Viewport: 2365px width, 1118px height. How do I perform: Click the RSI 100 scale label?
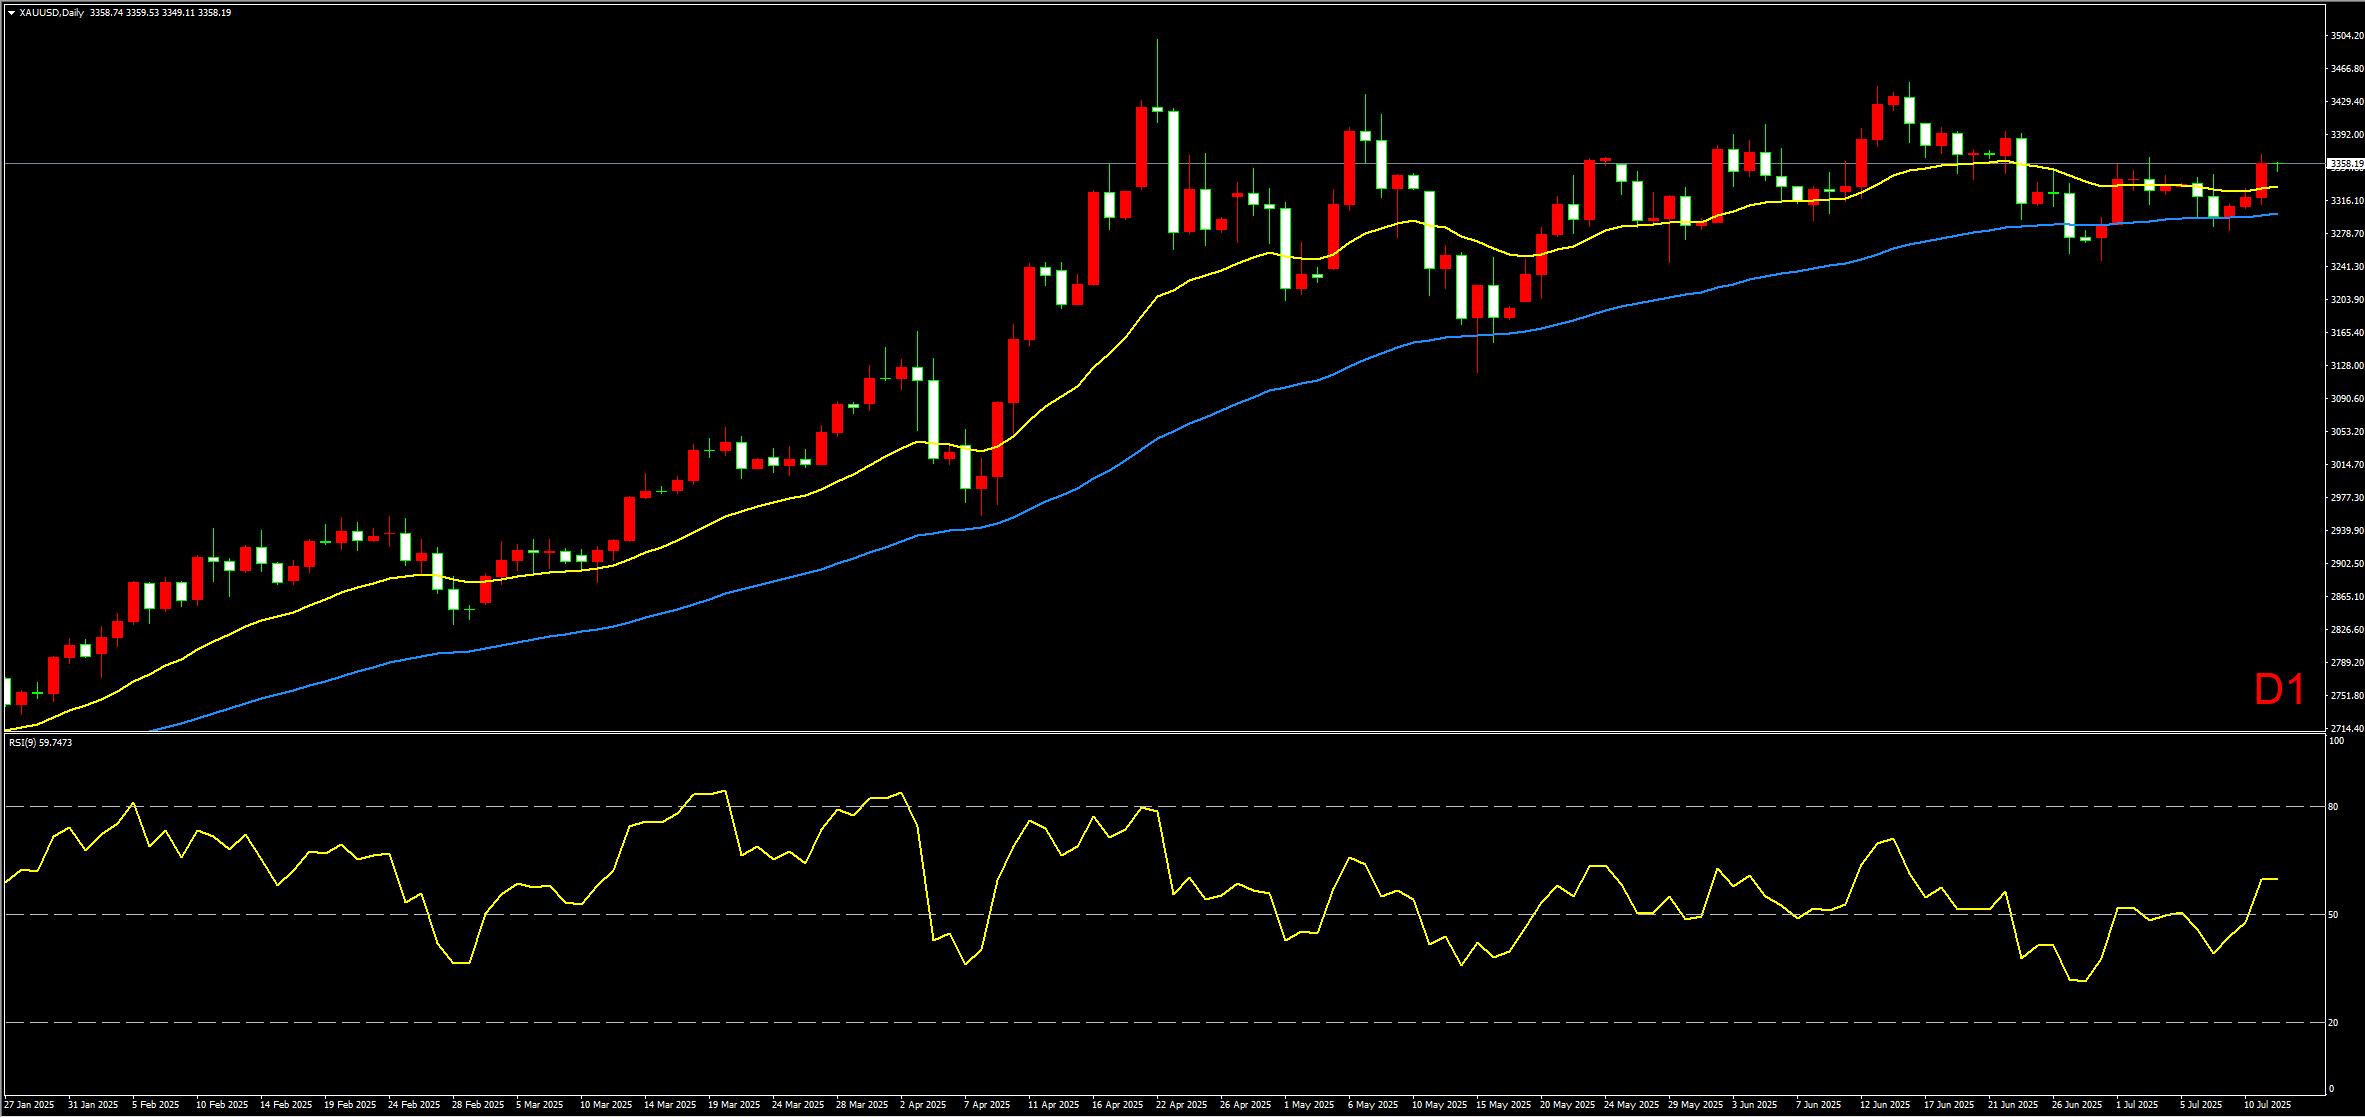(2335, 741)
